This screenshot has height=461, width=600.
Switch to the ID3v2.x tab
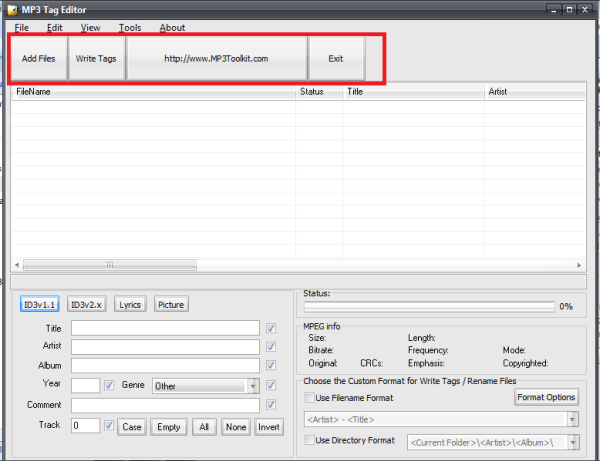click(x=86, y=305)
